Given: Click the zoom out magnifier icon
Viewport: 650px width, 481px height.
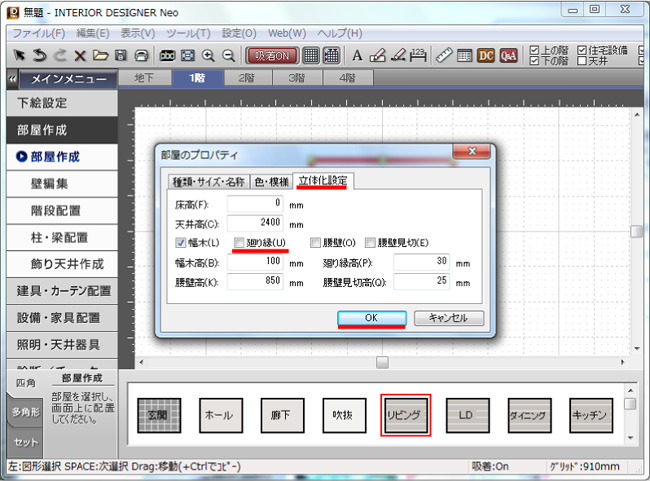Looking at the screenshot, I should (x=229, y=55).
